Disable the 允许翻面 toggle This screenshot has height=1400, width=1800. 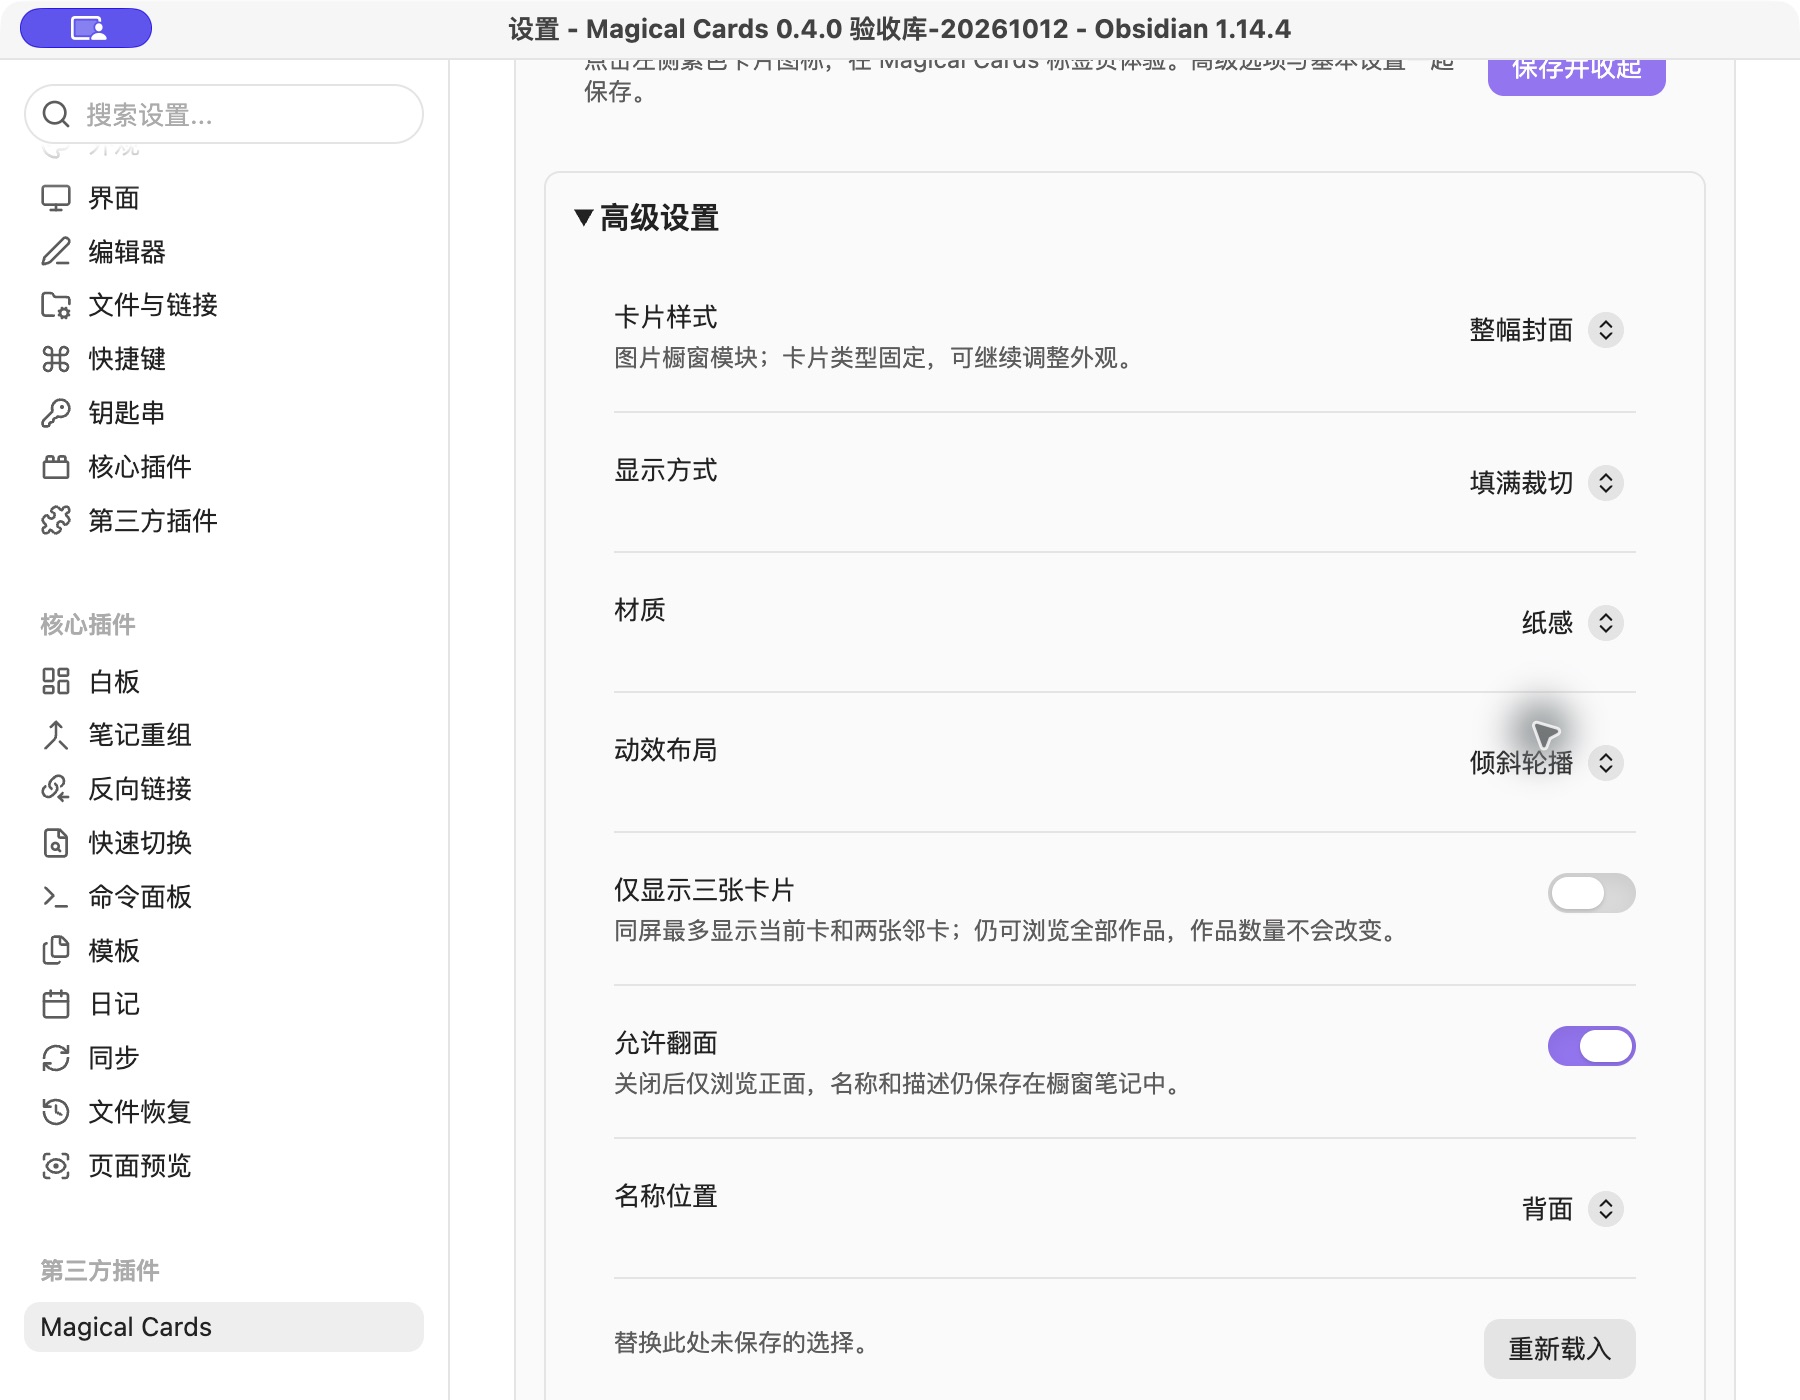coord(1591,1046)
